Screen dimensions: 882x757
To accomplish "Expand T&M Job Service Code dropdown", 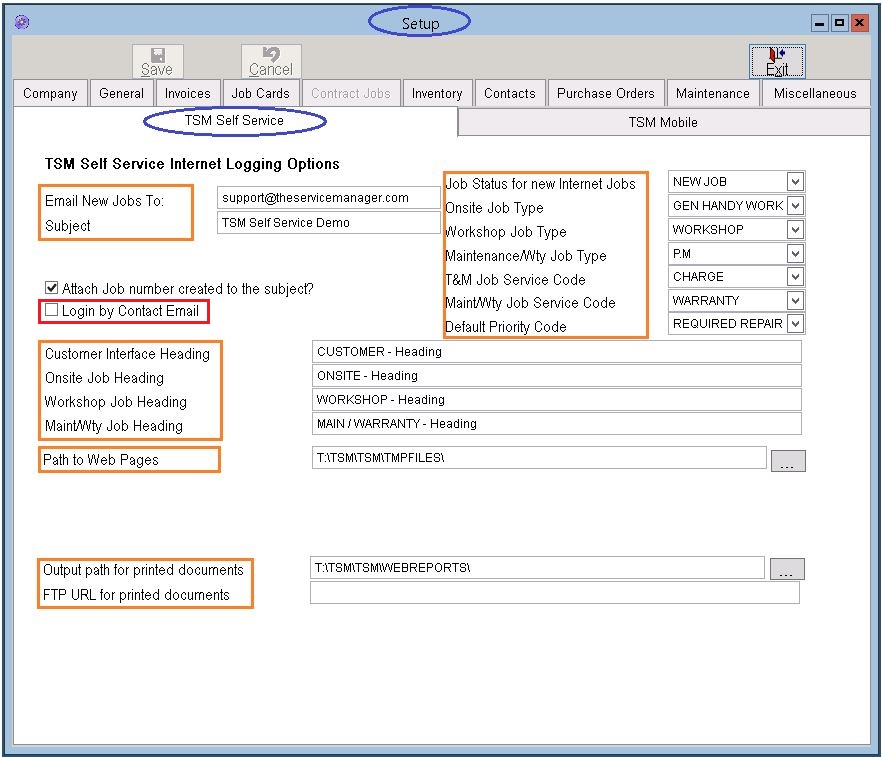I will [x=795, y=277].
